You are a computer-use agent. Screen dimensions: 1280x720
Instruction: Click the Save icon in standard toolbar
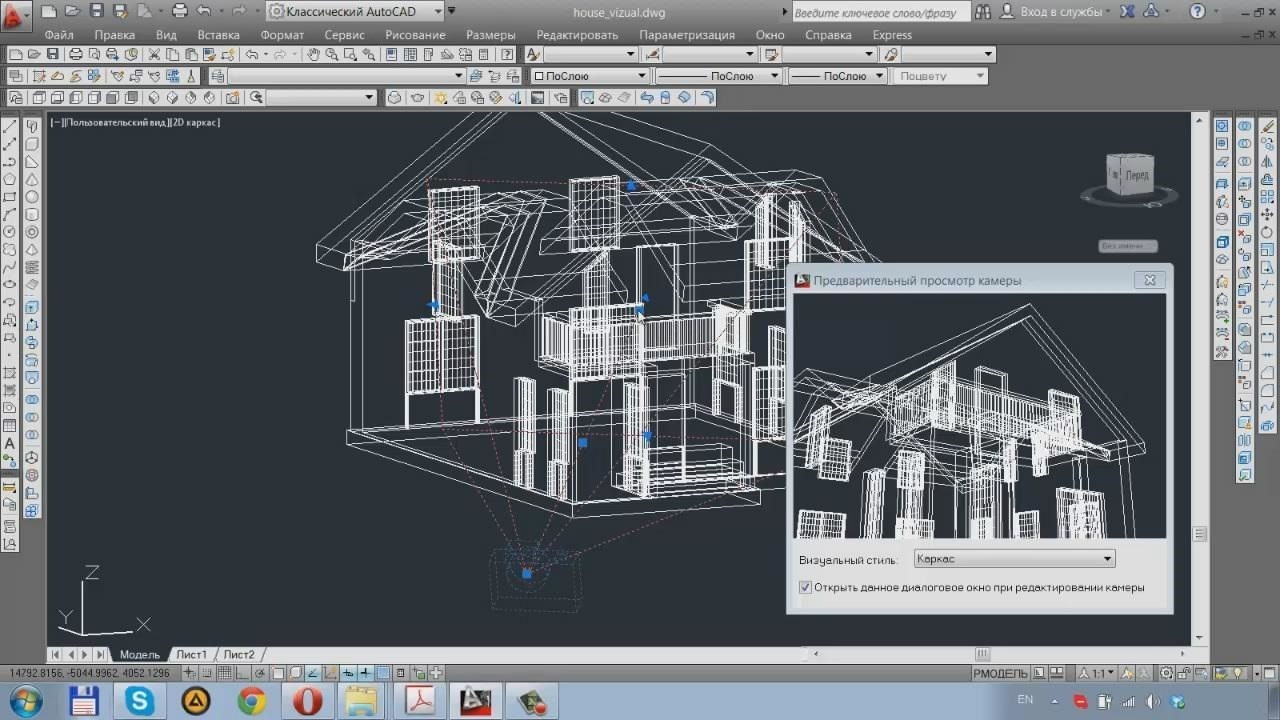pos(52,54)
